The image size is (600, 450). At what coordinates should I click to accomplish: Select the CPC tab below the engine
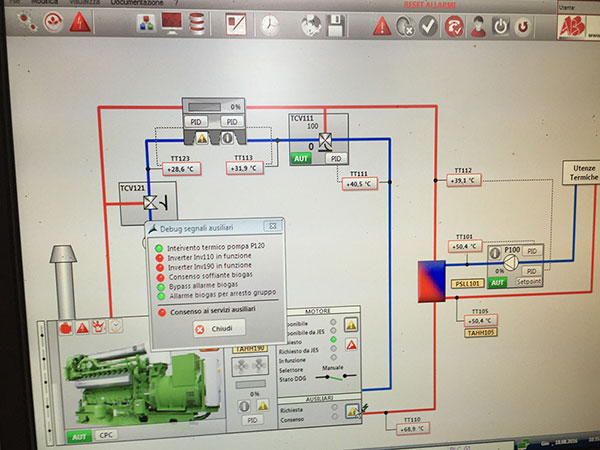tap(106, 437)
